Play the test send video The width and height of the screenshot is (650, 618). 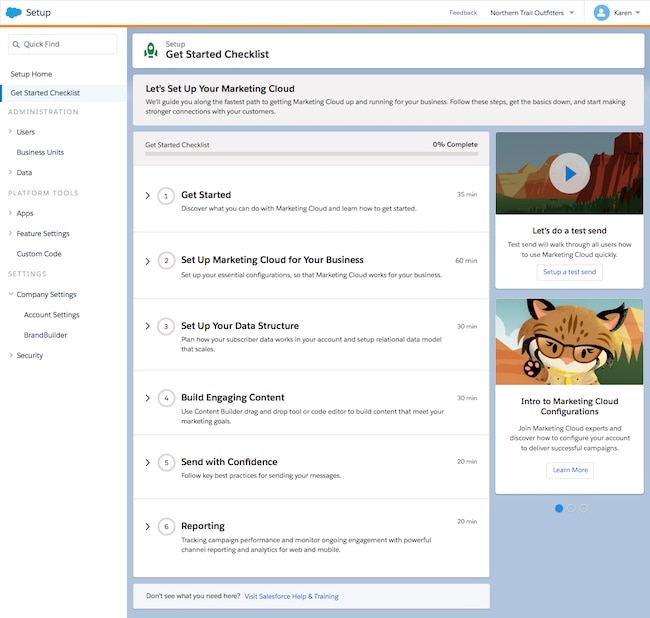[569, 173]
